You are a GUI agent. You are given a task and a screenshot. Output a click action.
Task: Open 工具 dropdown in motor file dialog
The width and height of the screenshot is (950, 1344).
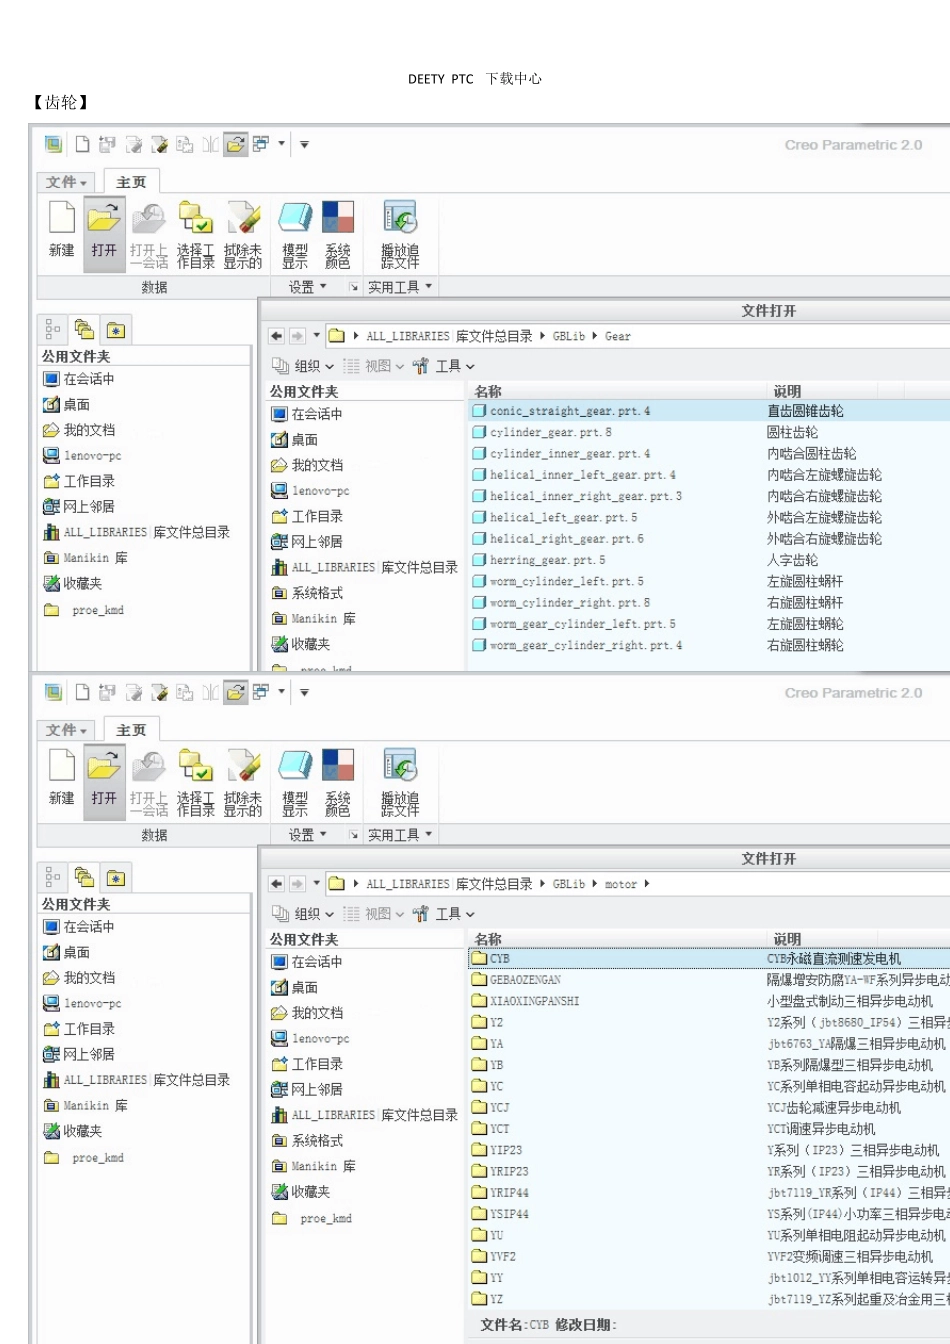tap(443, 914)
